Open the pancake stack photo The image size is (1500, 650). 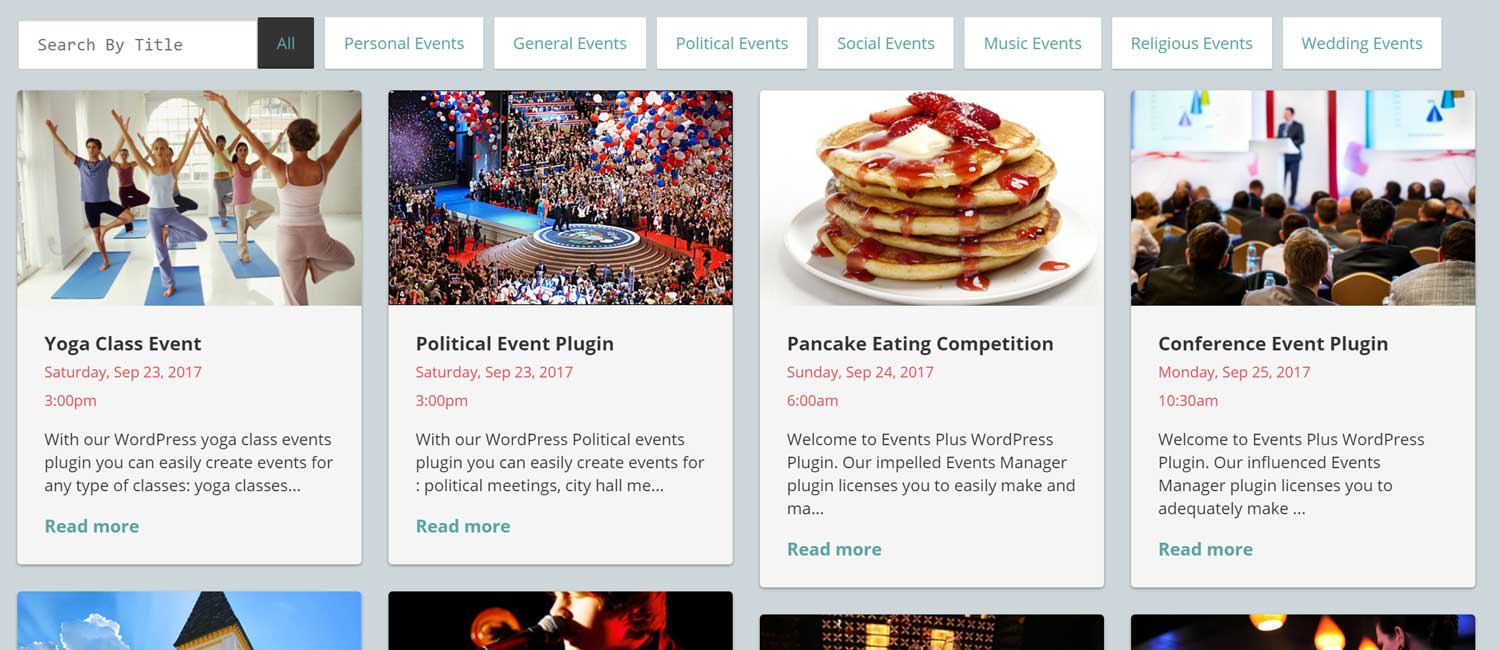932,198
